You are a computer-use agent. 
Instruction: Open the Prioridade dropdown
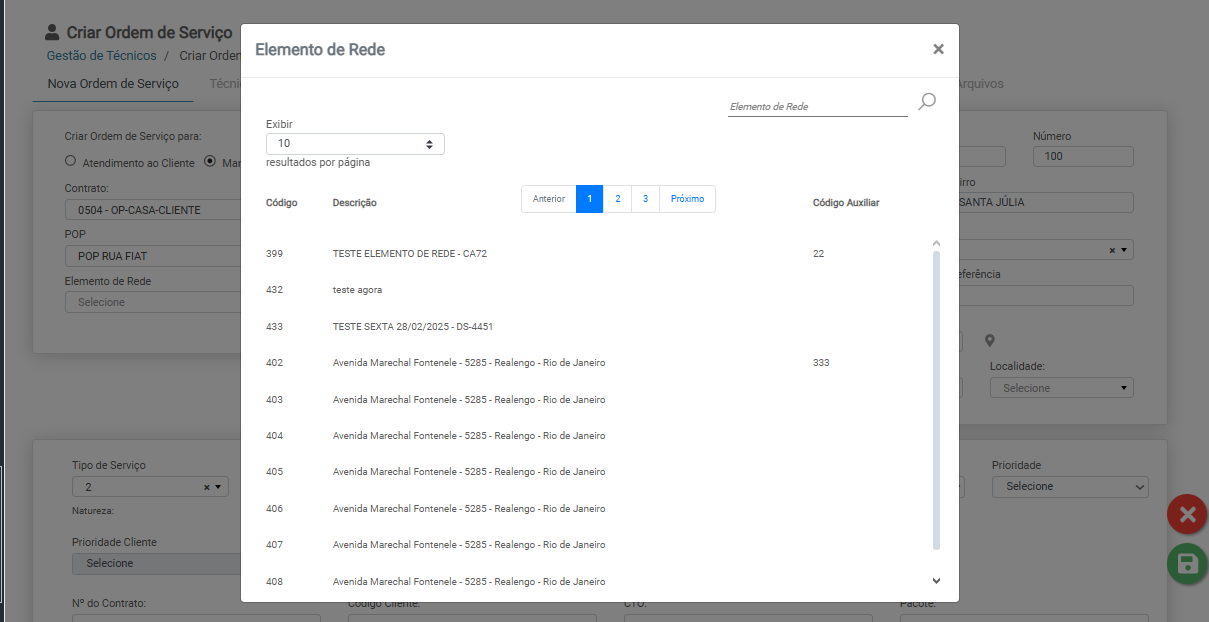pyautogui.click(x=1069, y=486)
